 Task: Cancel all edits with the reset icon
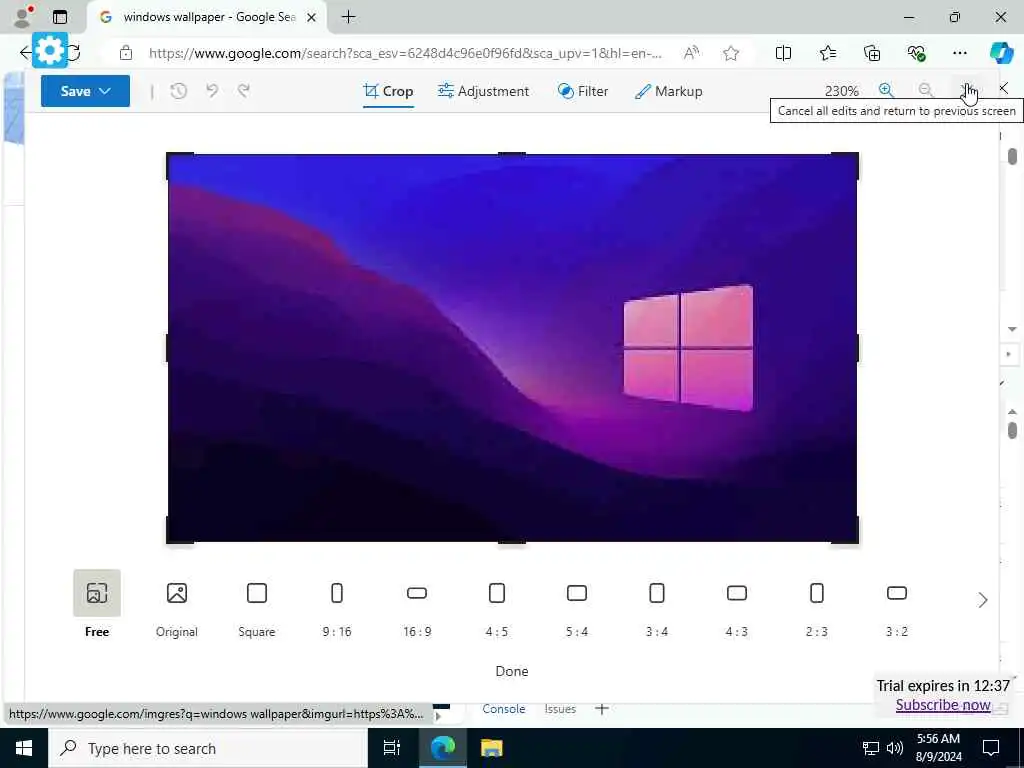(967, 90)
